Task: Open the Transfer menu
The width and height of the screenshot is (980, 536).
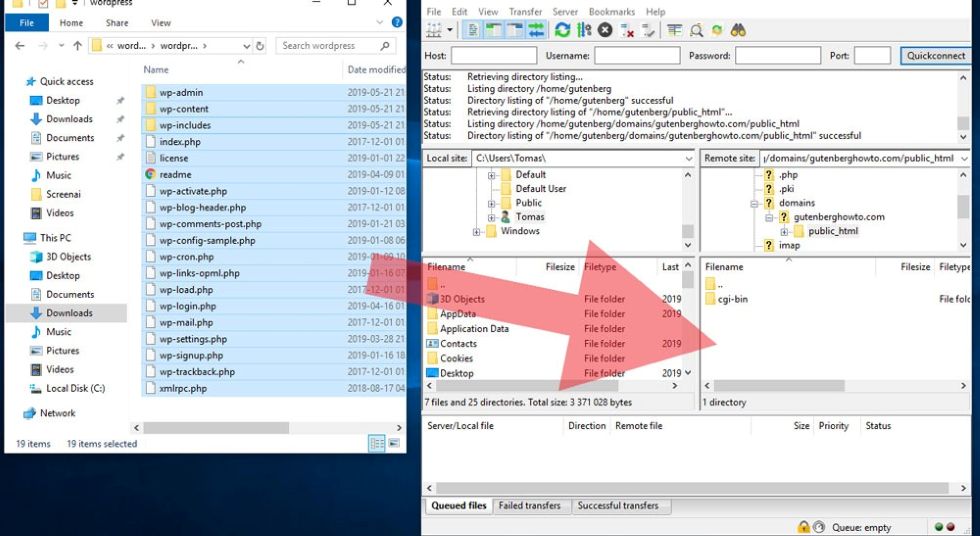Action: (525, 12)
